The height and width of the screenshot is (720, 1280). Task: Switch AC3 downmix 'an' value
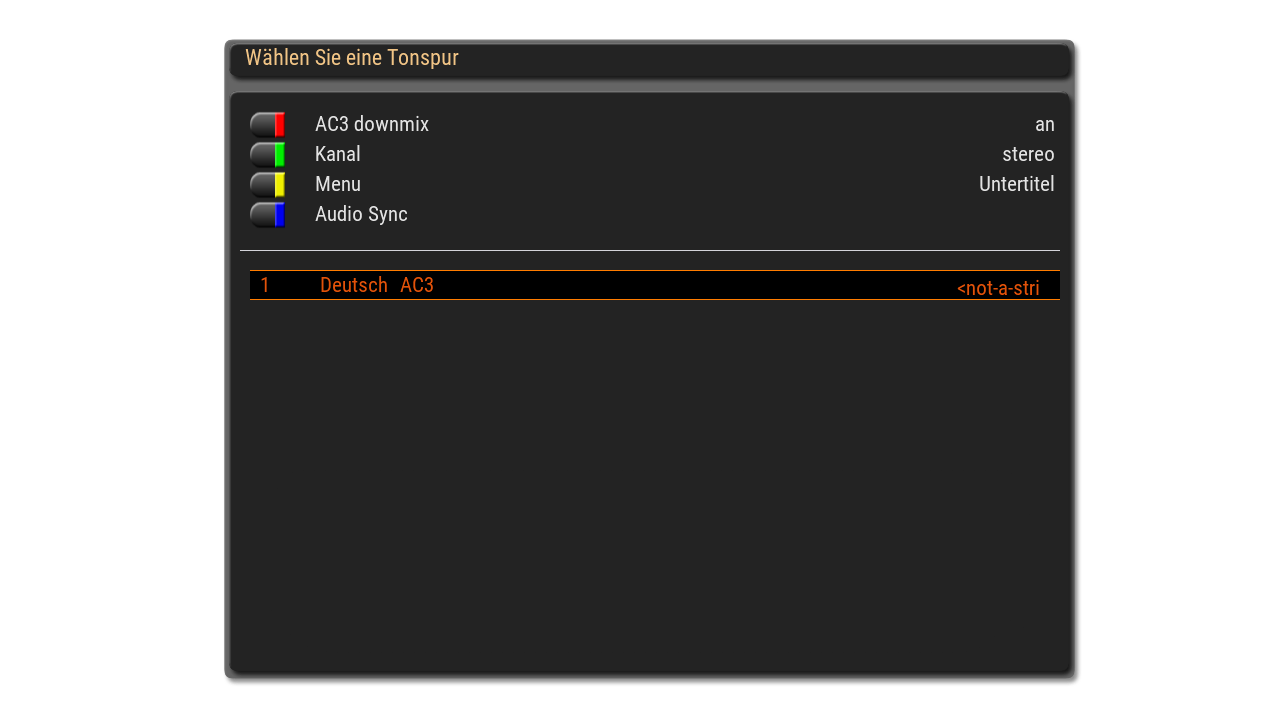(x=1044, y=125)
